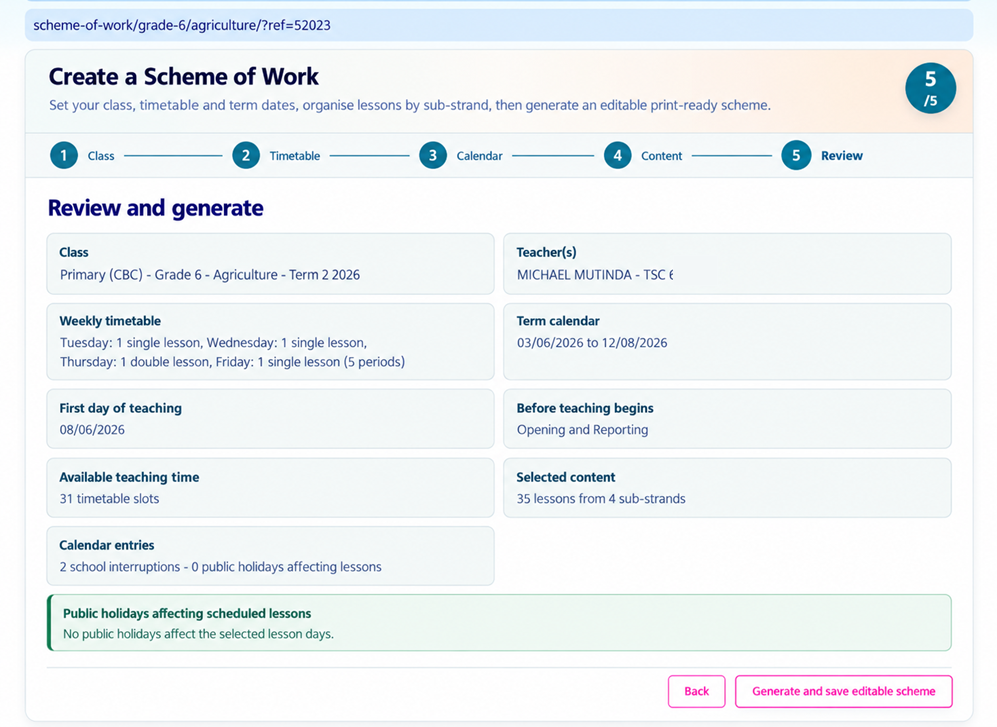Click the step 5 circle for Review
The image size is (997, 727).
click(x=795, y=155)
